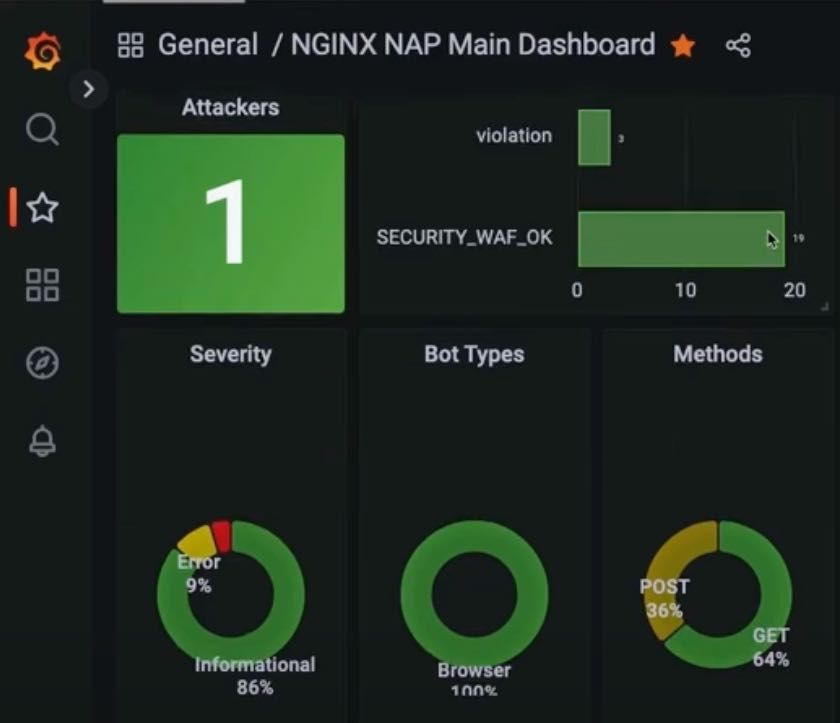Viewport: 840px width, 723px height.
Task: Click the violation bar in chart
Action: (594, 138)
